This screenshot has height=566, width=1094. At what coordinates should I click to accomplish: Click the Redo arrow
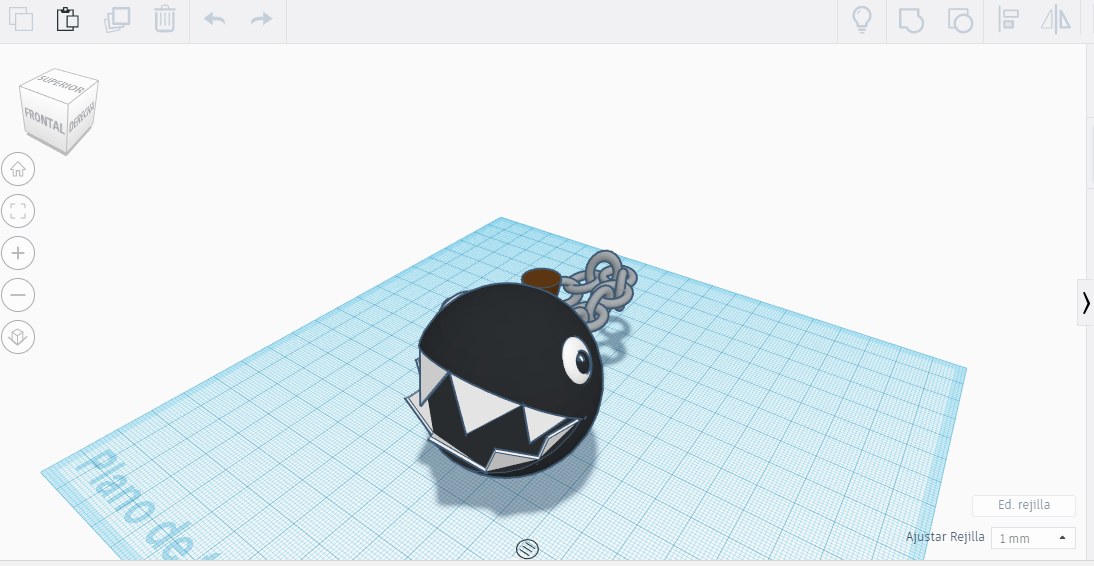(261, 19)
